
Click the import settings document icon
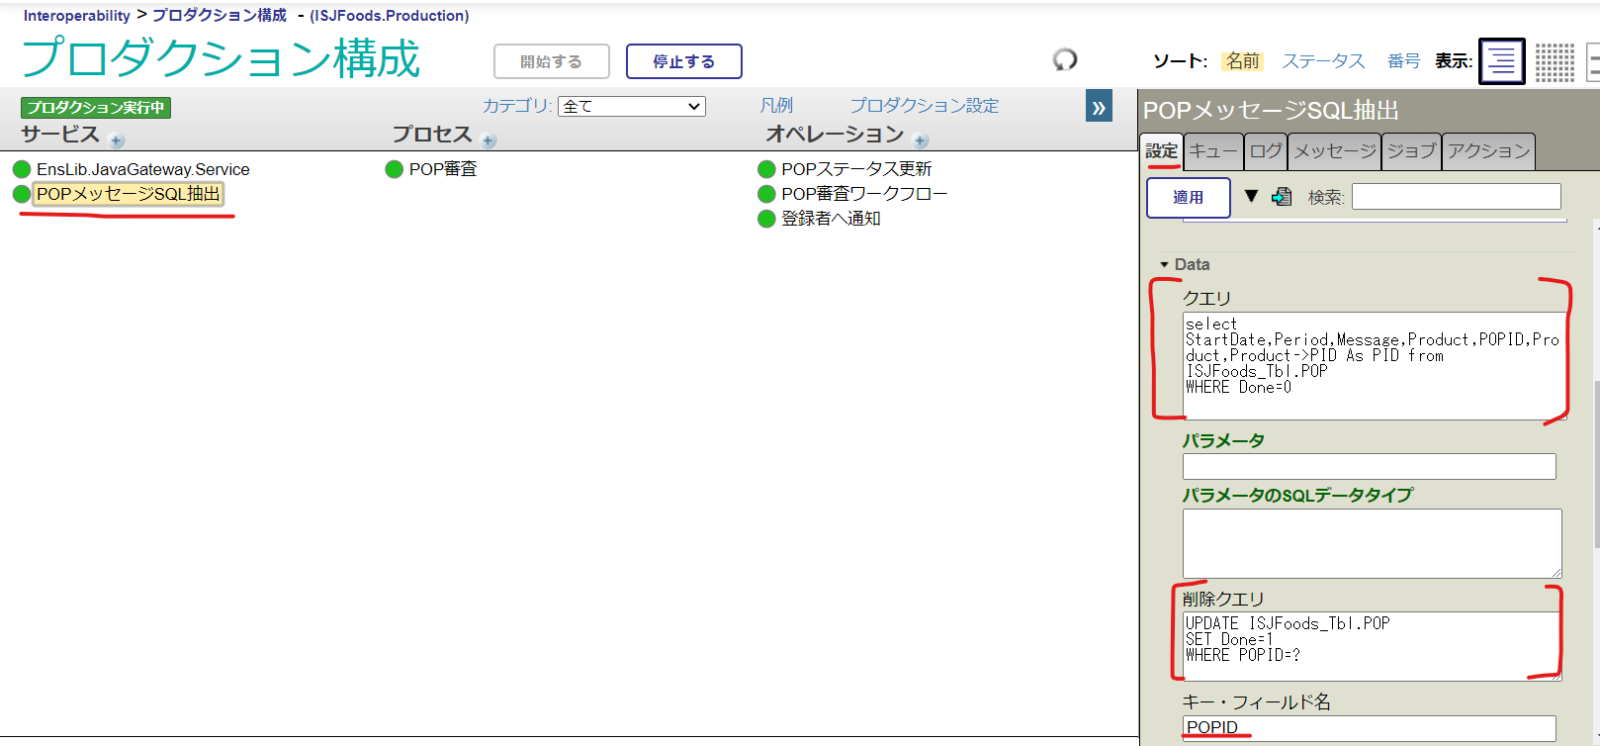pos(1281,197)
